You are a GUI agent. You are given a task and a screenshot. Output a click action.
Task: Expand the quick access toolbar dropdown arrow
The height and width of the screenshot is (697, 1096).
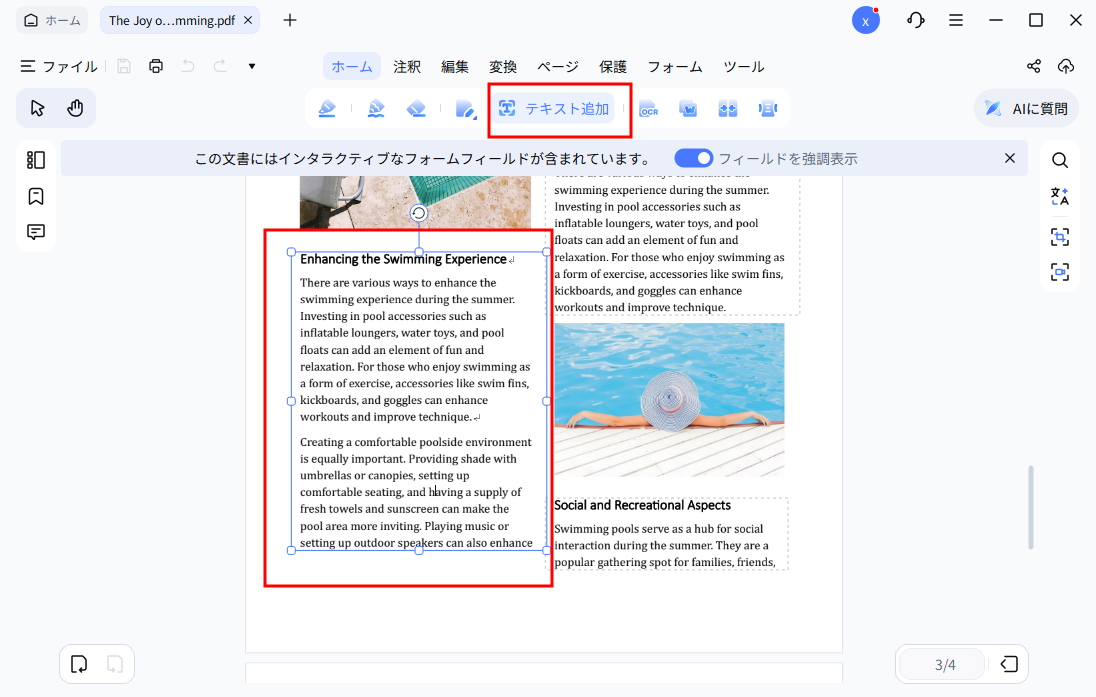tap(252, 66)
